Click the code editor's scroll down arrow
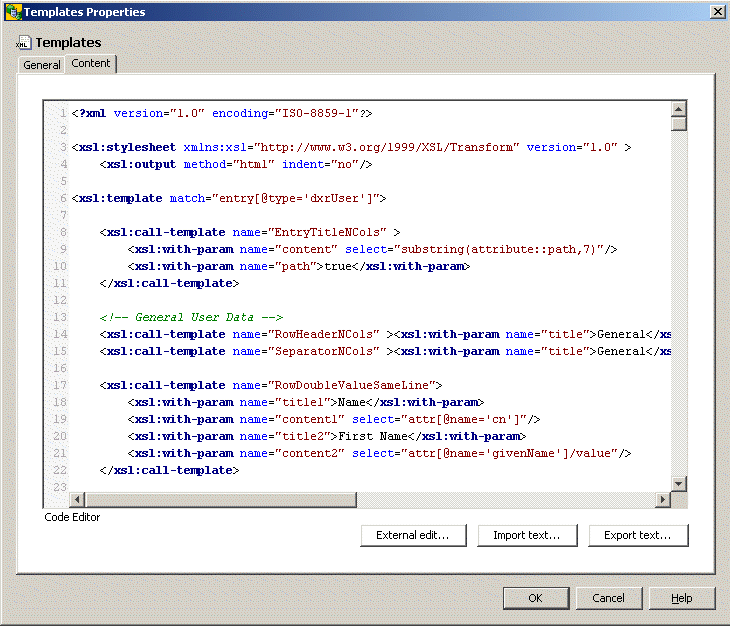Image resolution: width=730 pixels, height=626 pixels. click(679, 484)
